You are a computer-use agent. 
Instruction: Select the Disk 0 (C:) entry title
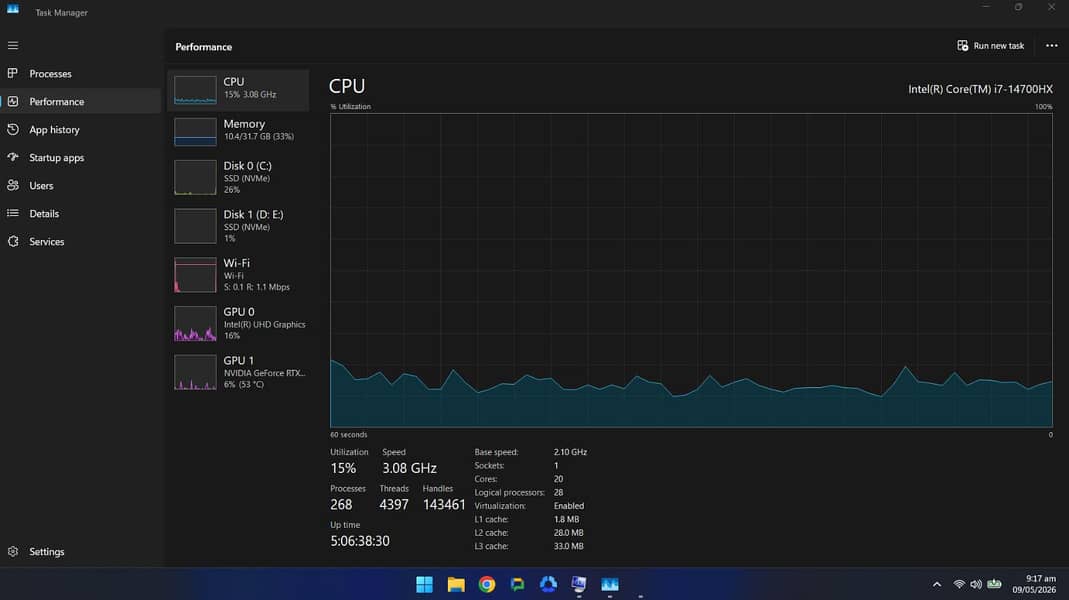tap(247, 166)
